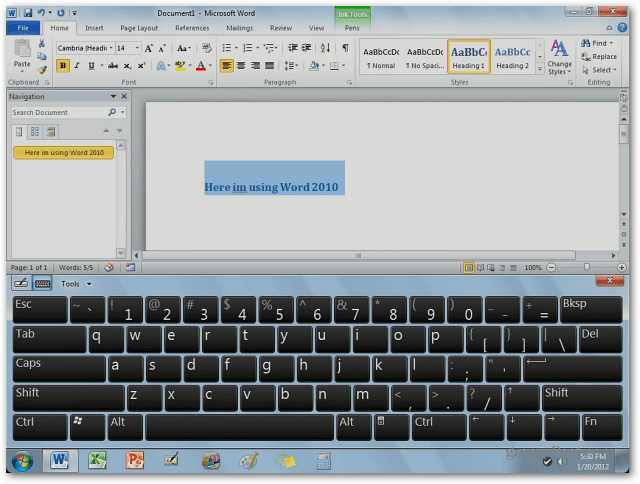Image resolution: width=640 pixels, height=484 pixels.
Task: Switch to the Pens tab
Action: pos(352,28)
